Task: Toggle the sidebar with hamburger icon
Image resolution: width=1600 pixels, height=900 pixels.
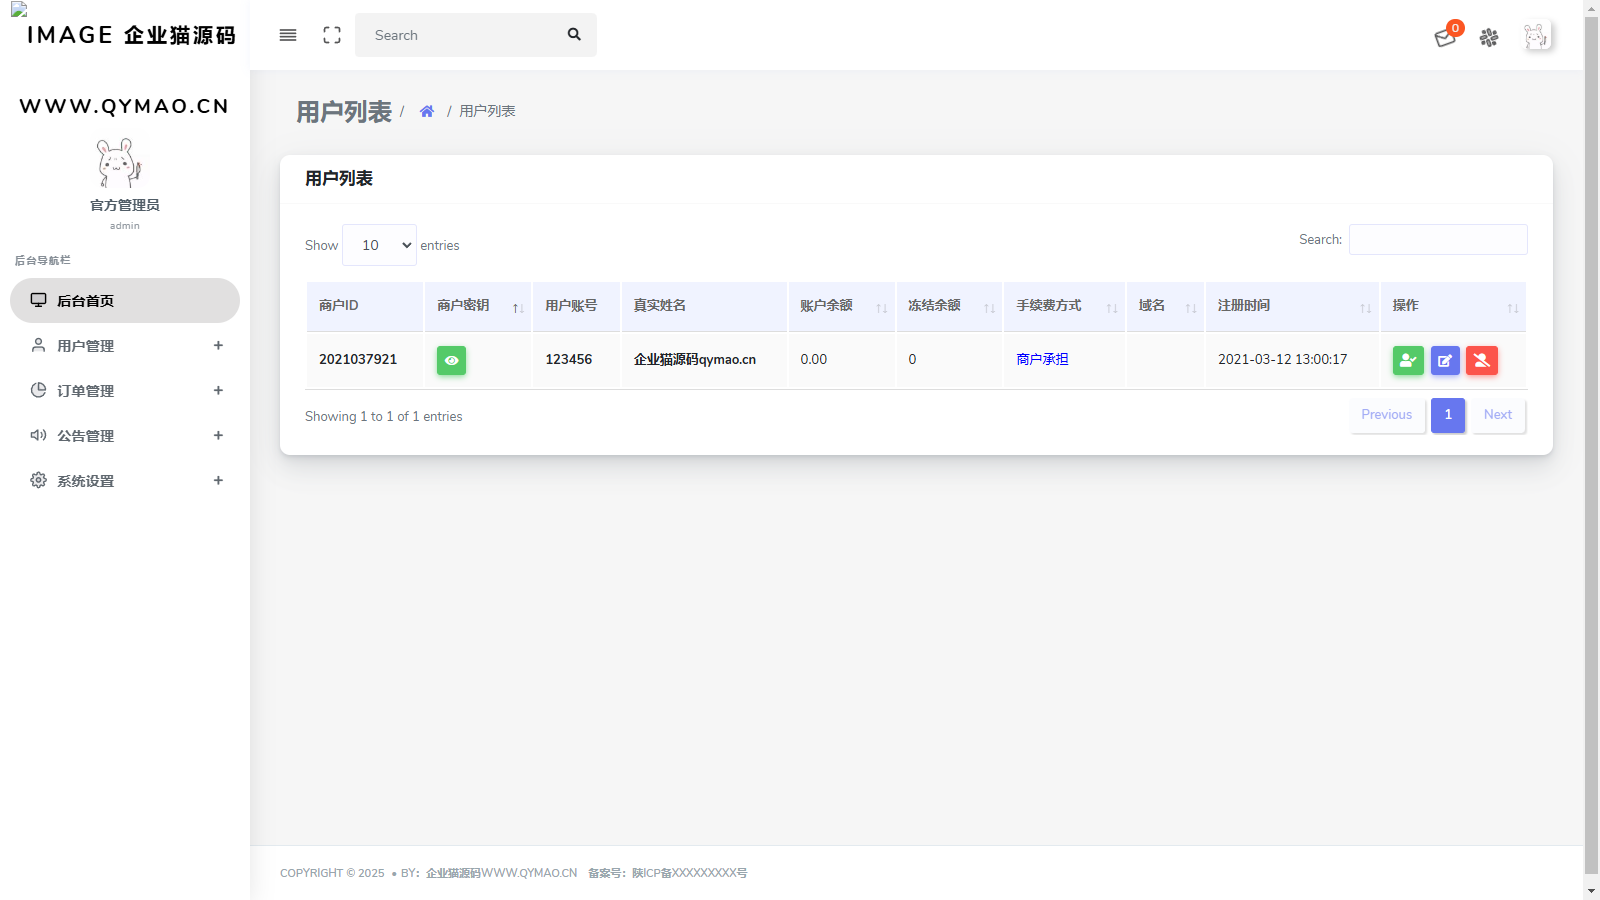Action: (x=287, y=34)
